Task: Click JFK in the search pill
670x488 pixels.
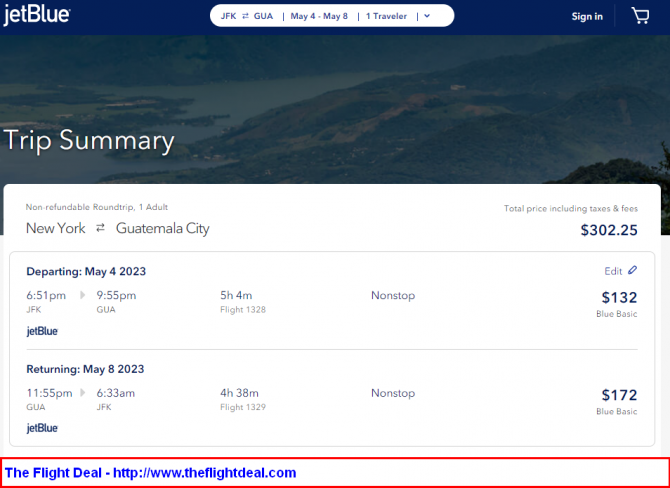Action: click(228, 16)
